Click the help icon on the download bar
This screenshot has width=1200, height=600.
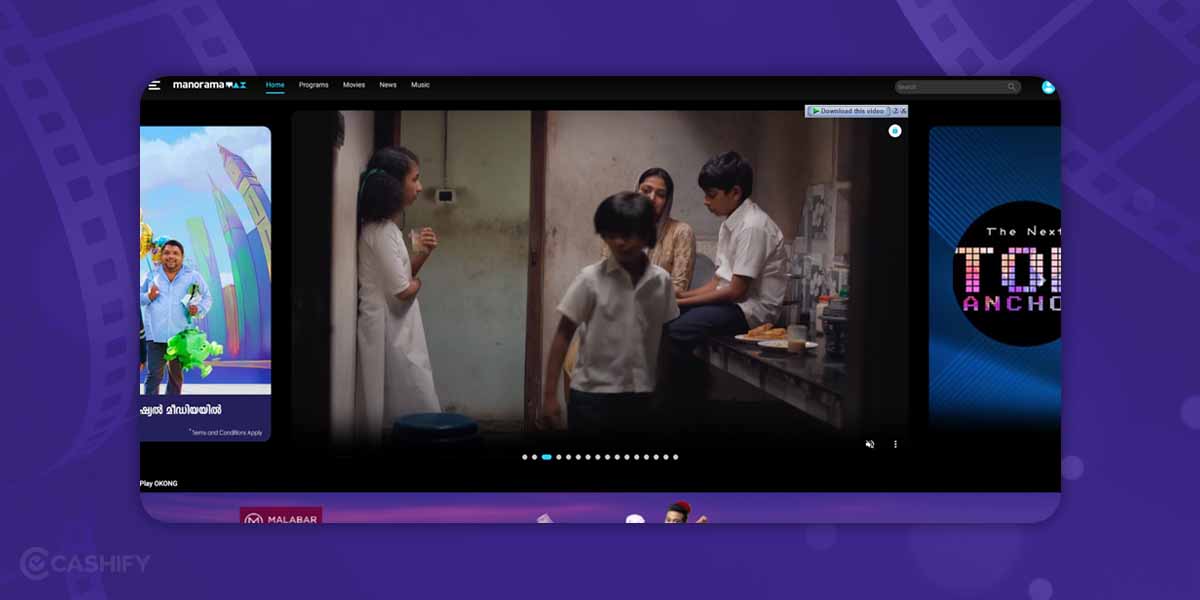coord(896,111)
